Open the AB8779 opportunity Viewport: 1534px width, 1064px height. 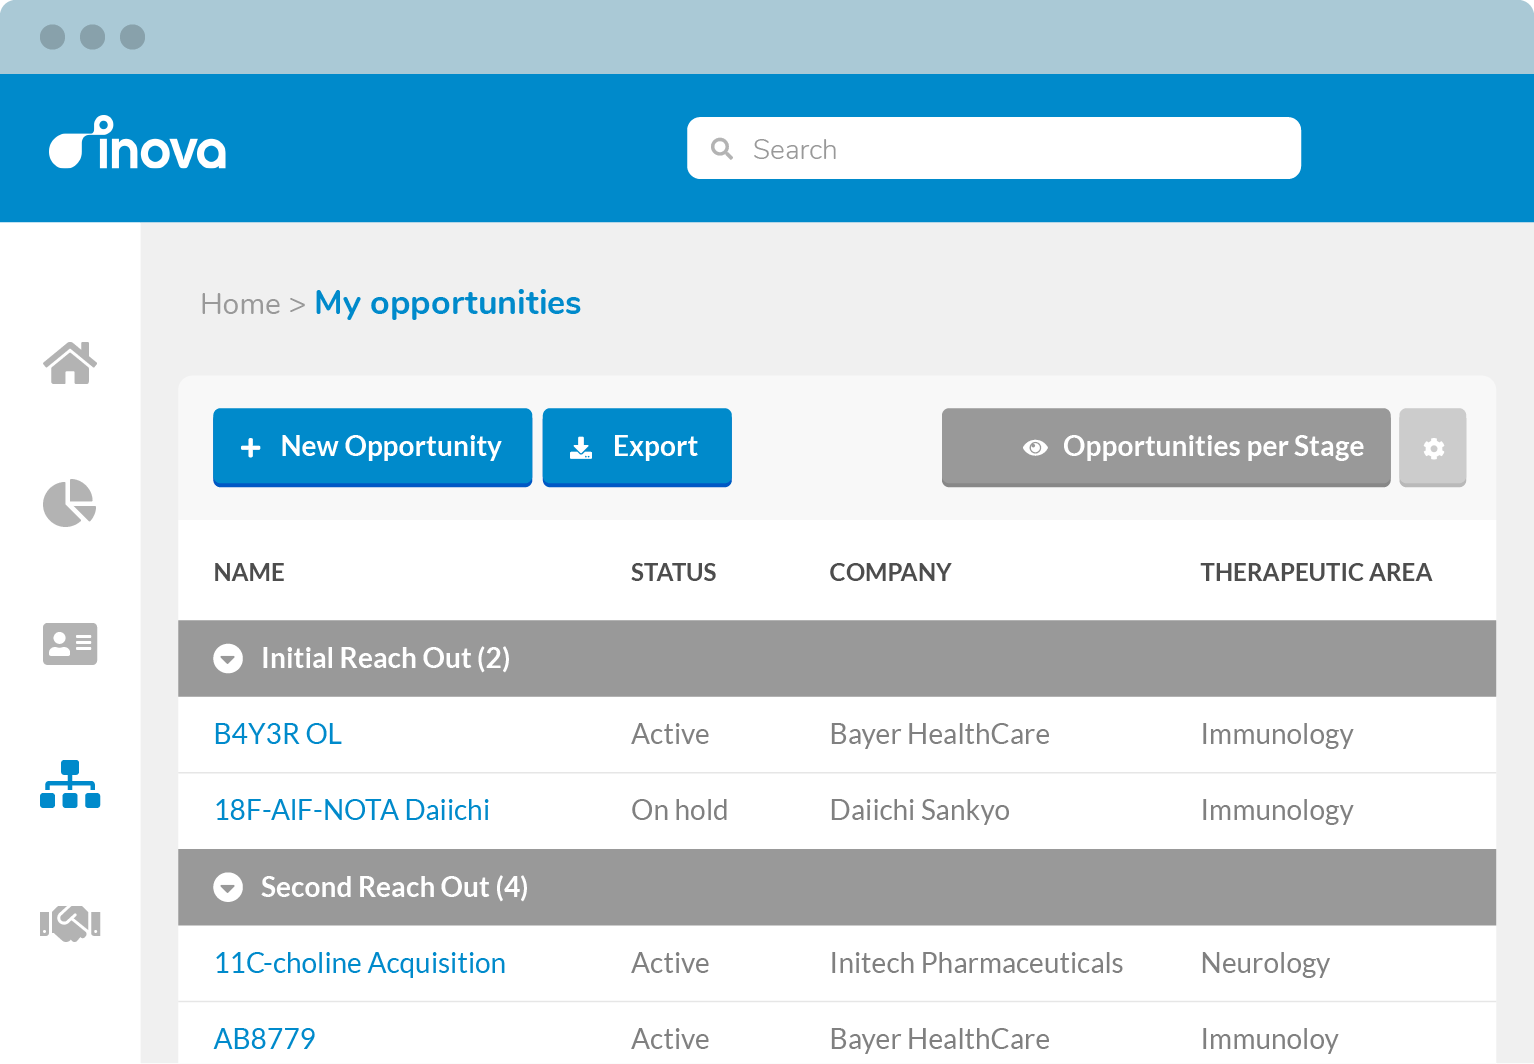265,1039
